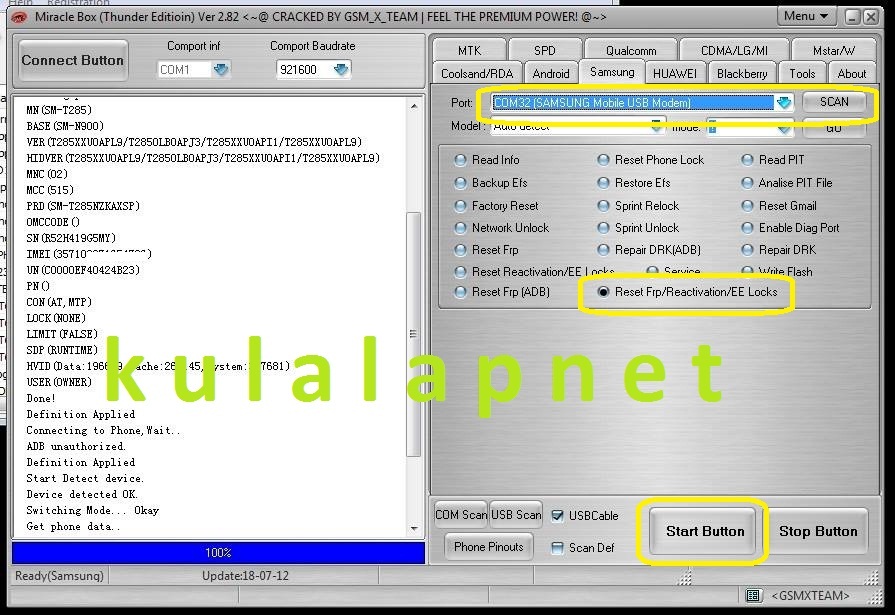The image size is (895, 615).
Task: Select the Reset Frp radio option
Action: 460,250
